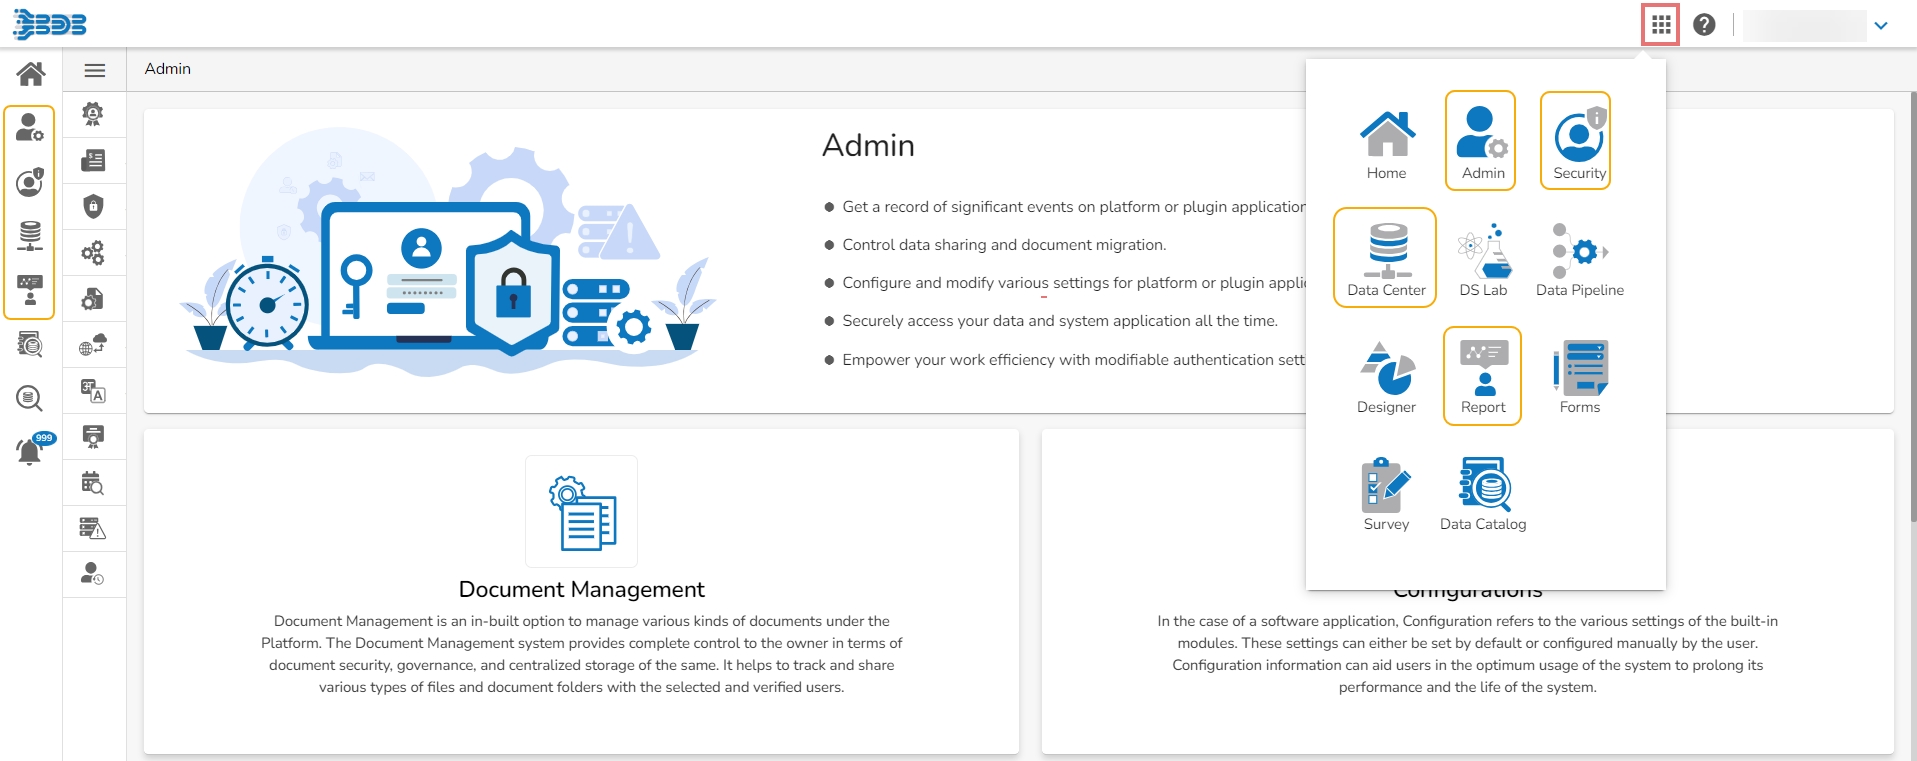Click the help question mark icon
Screen dimensions: 1917x761
coord(1705,25)
